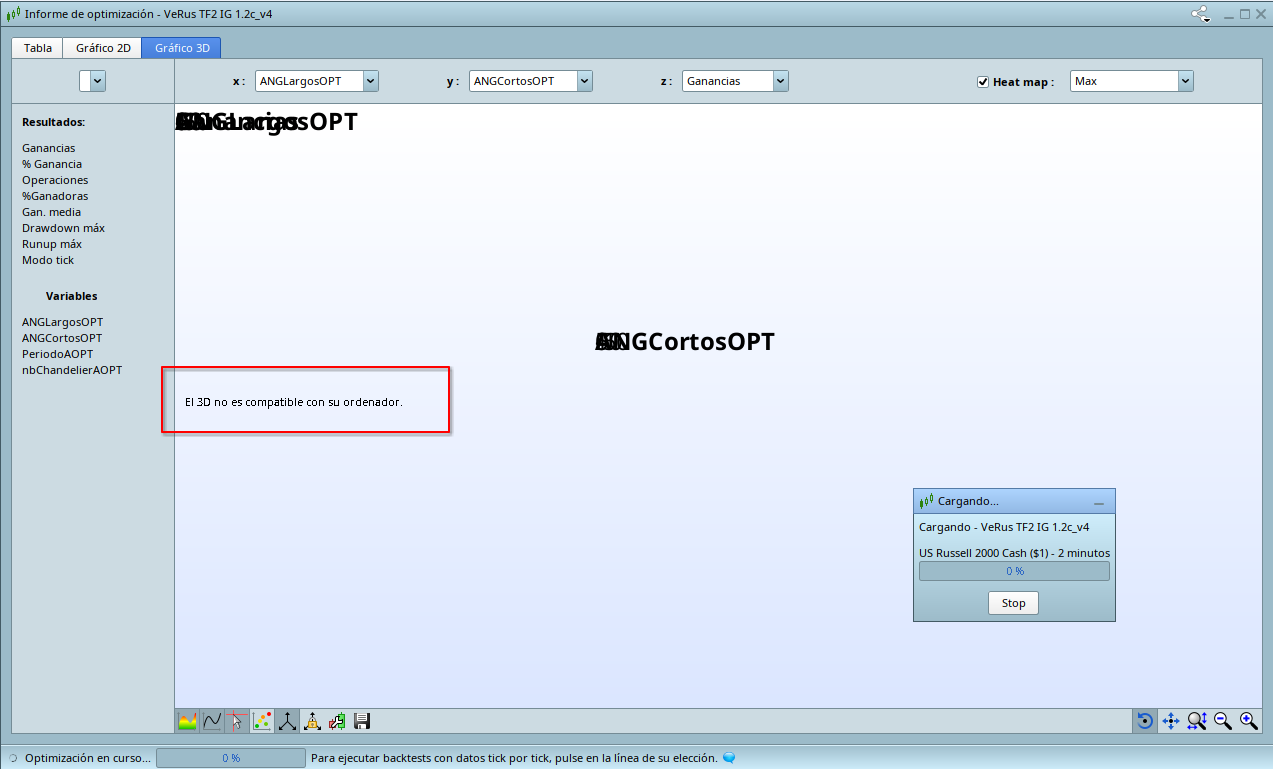Open the x axis ANGLargosOPT dropdown
The image size is (1273, 769).
[x=370, y=81]
